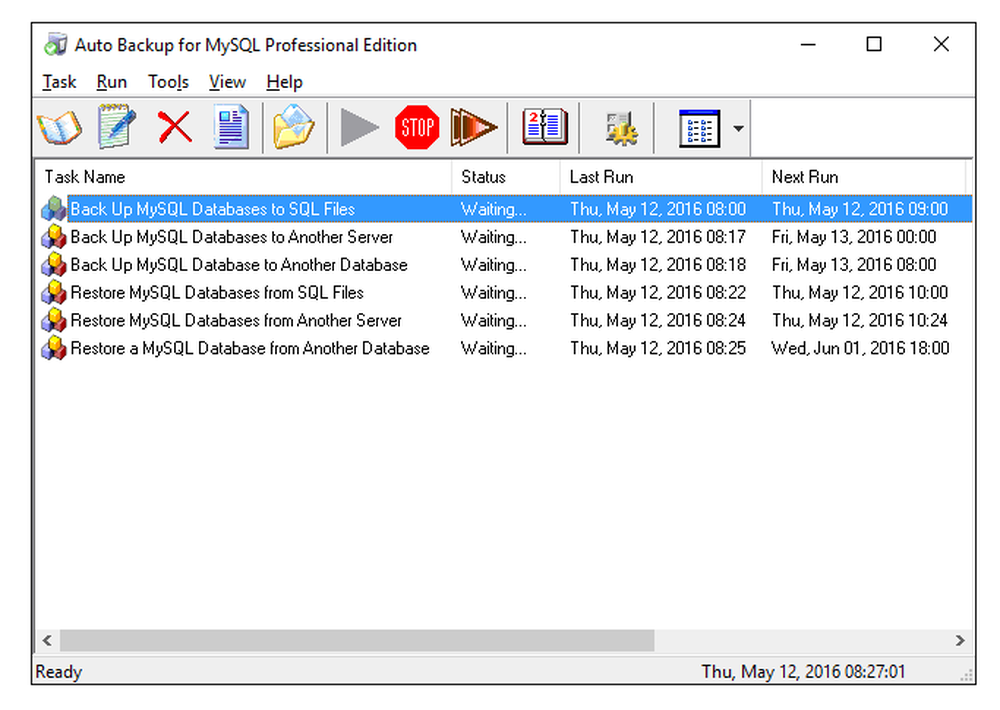Click next run time Thu, May 12, 2016 10:24
This screenshot has width=1000, height=710.
860,320
